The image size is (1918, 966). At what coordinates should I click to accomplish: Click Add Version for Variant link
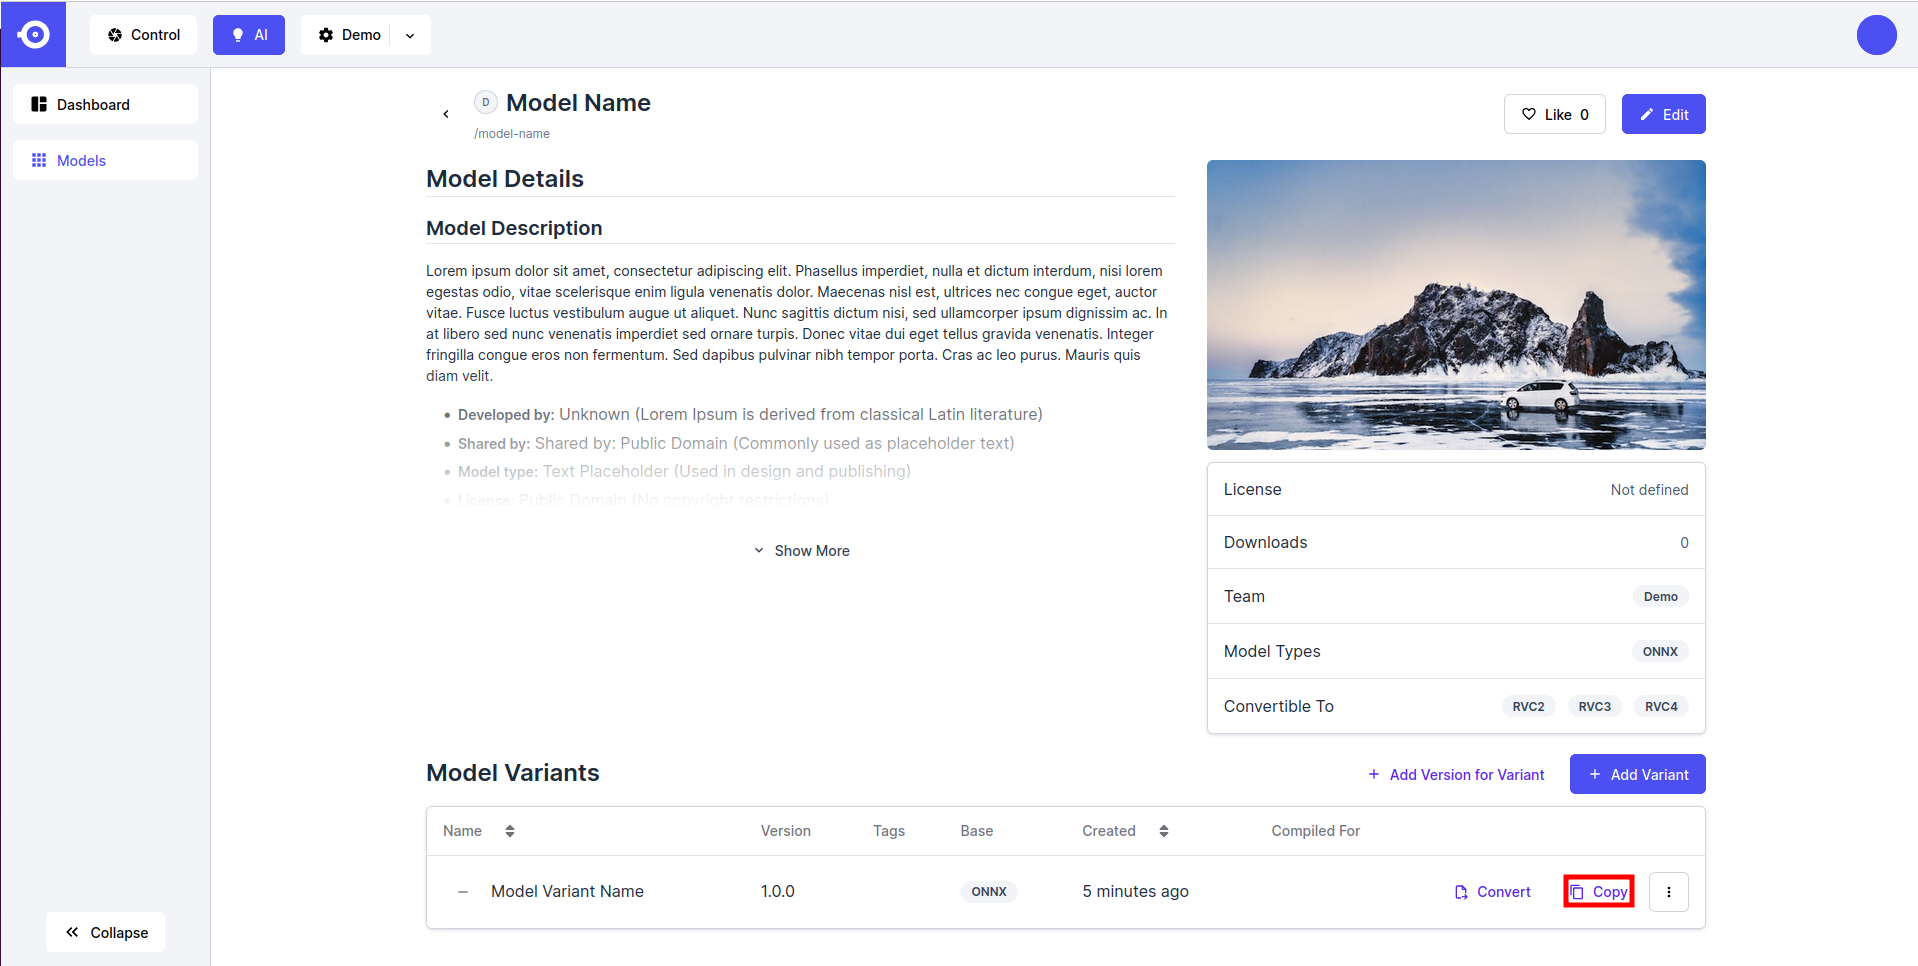coord(1456,775)
